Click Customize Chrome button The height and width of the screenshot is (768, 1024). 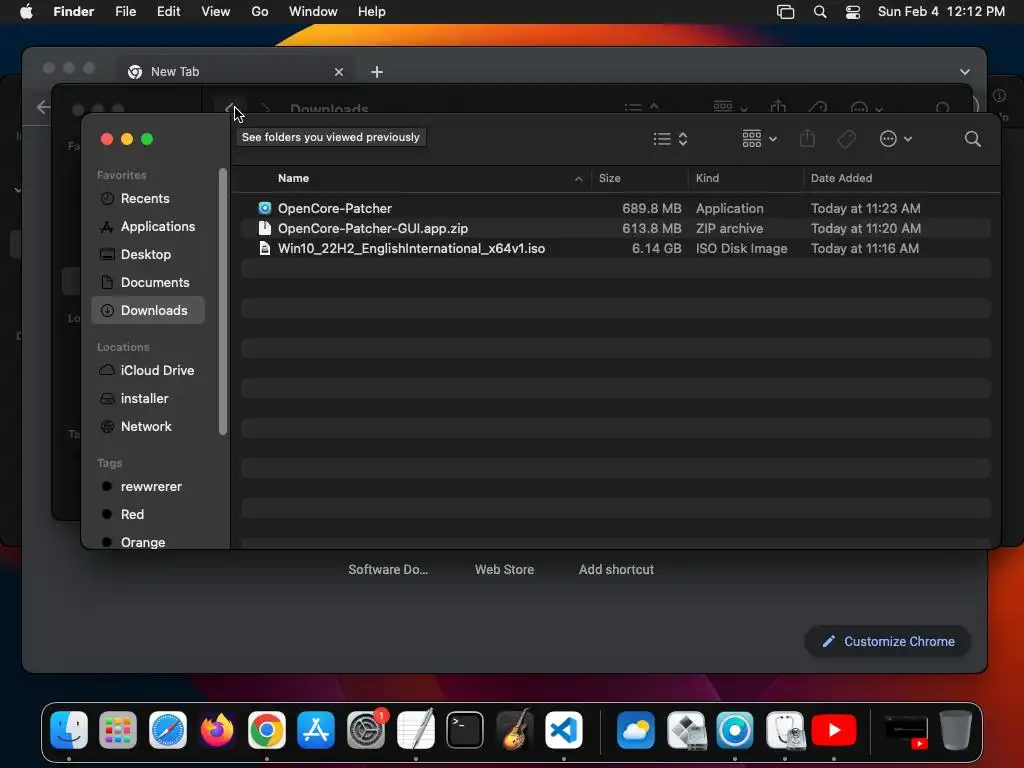(888, 642)
